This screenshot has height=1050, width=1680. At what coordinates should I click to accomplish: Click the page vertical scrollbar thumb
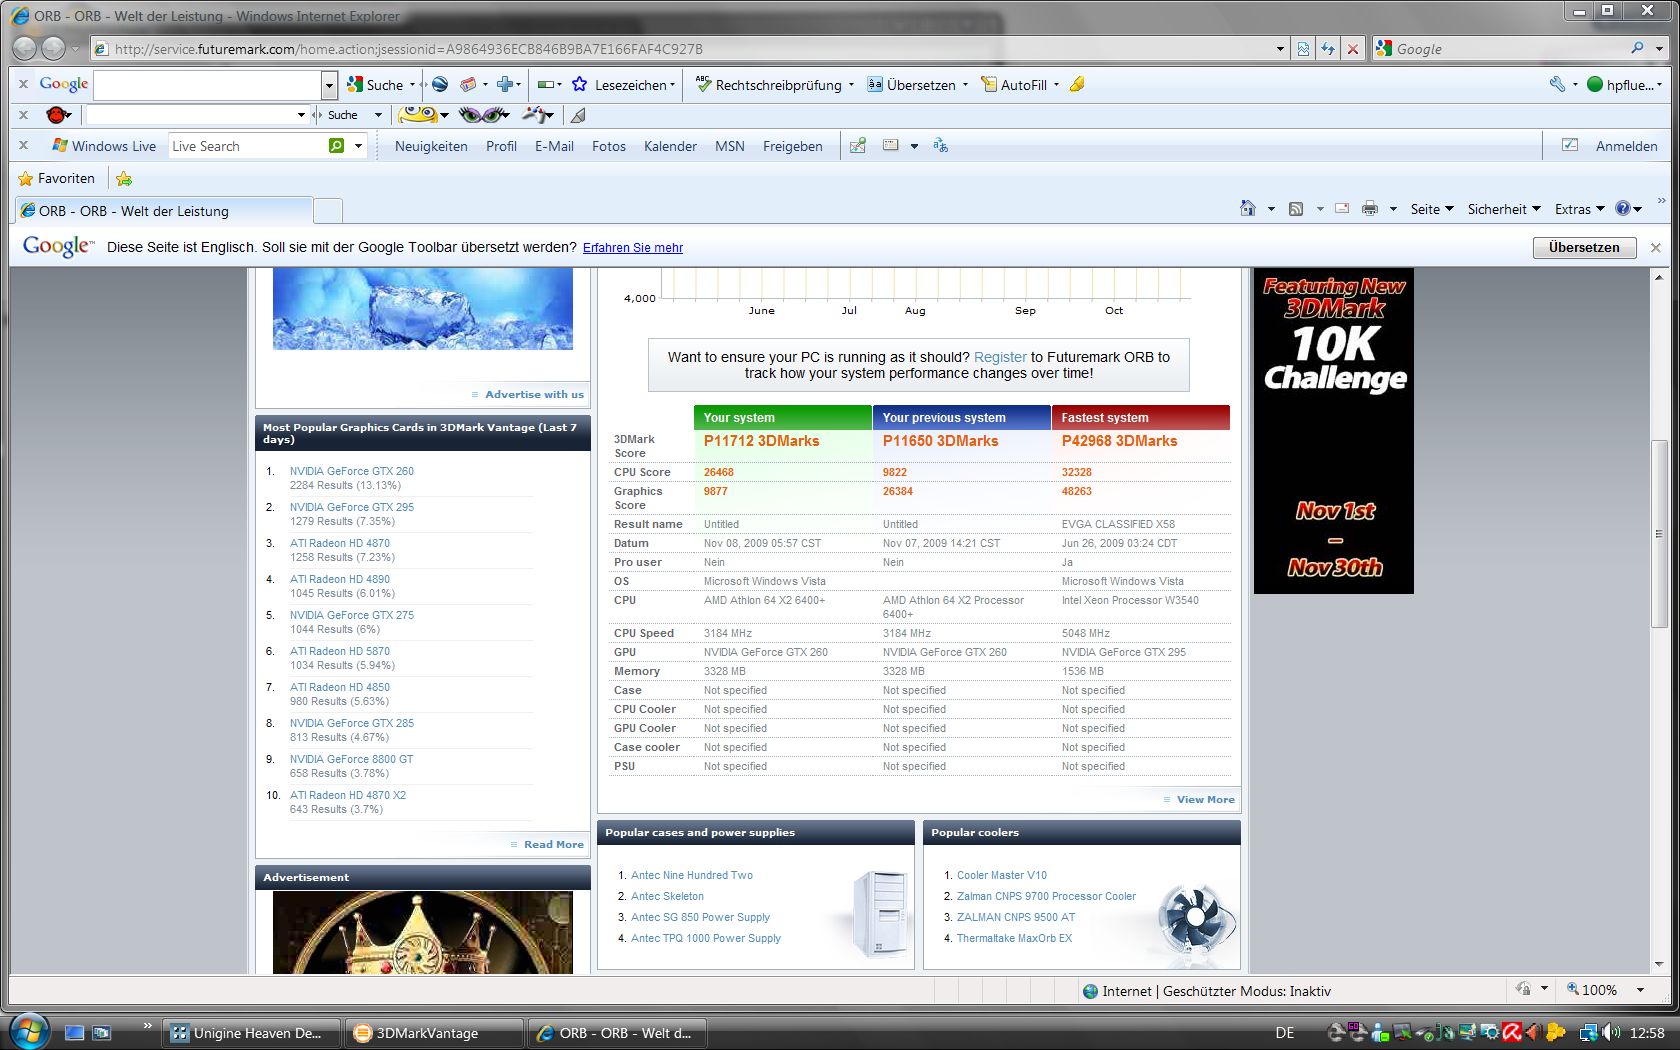point(1659,533)
